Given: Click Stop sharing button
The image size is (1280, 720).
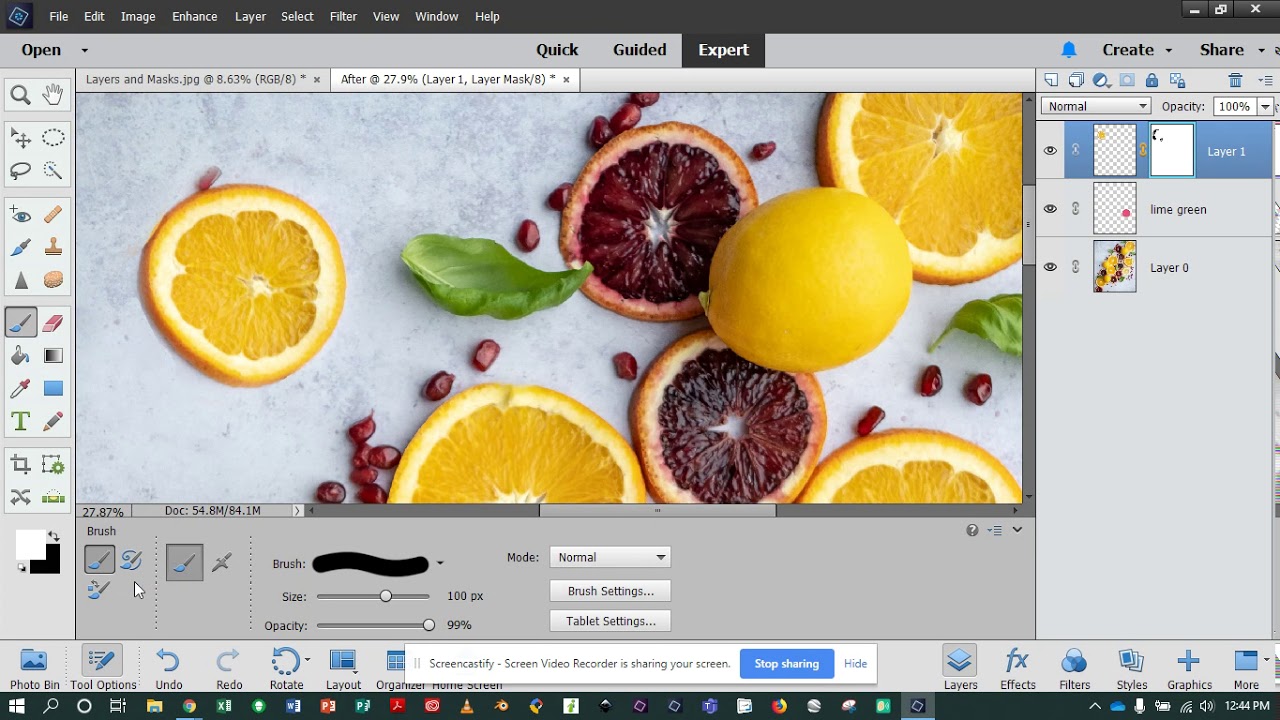Looking at the screenshot, I should [786, 663].
